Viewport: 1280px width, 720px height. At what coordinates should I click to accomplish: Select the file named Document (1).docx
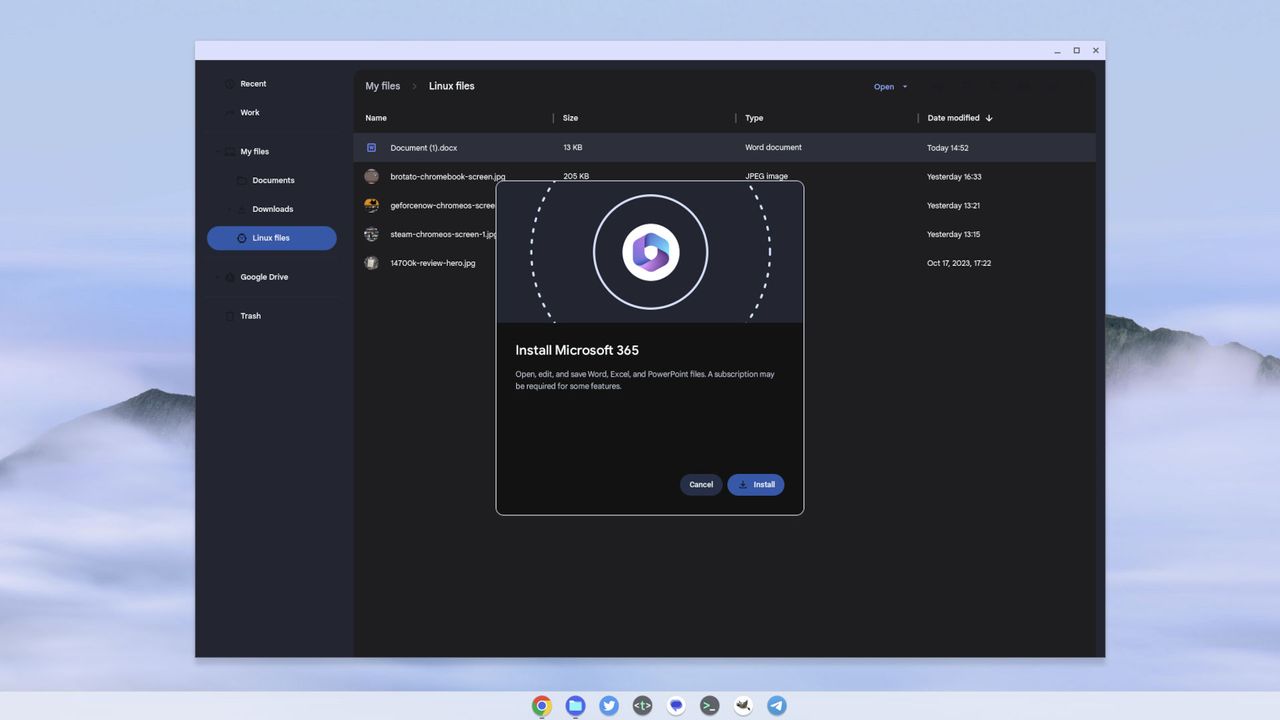tap(424, 148)
